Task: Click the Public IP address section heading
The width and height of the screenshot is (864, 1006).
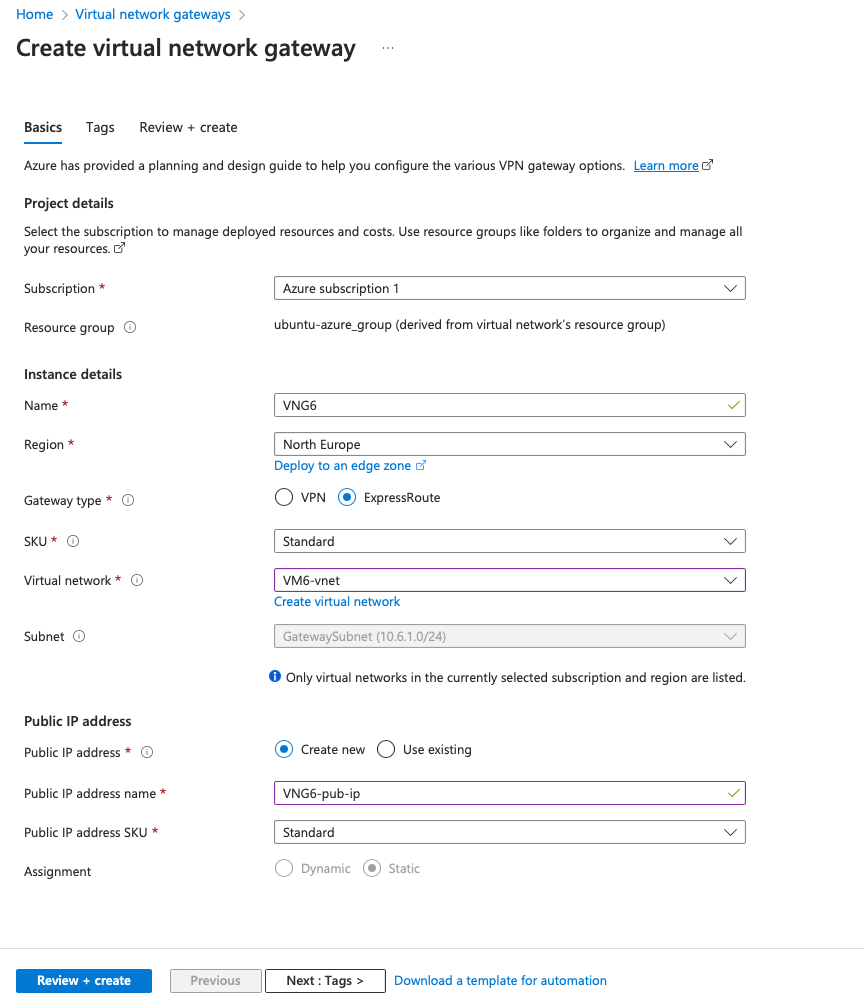Action: coord(78,721)
